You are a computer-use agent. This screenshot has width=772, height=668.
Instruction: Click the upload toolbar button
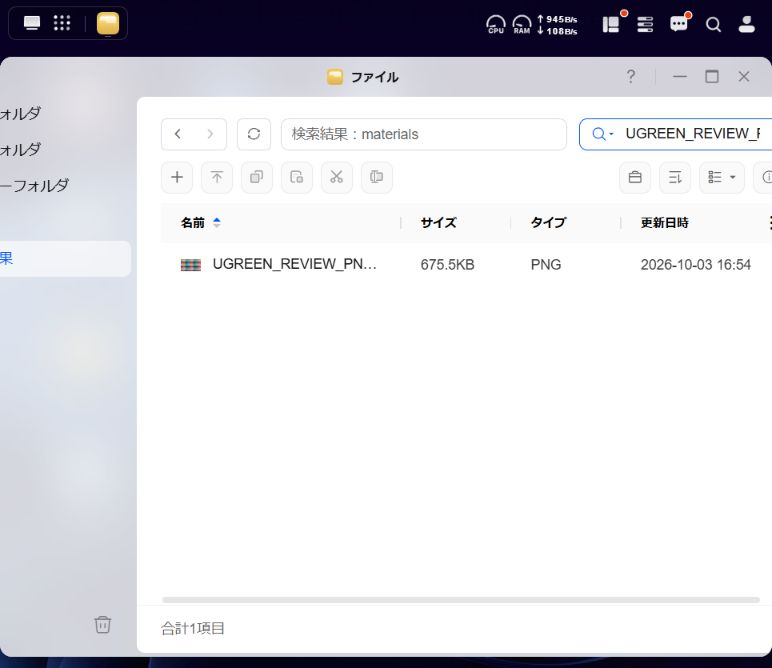click(x=217, y=177)
